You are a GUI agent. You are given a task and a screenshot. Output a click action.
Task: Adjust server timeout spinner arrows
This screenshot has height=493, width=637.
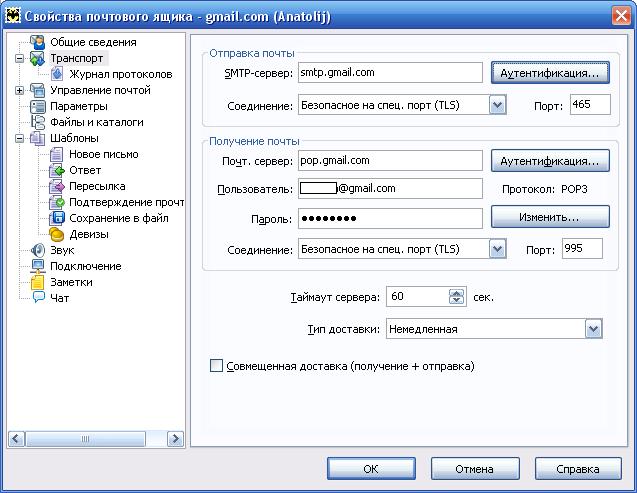click(457, 296)
